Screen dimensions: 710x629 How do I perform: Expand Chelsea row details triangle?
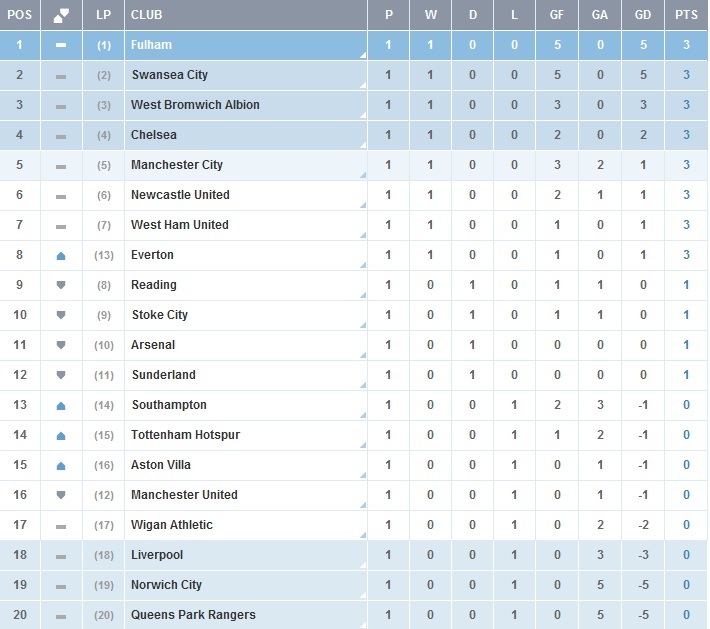pos(363,145)
